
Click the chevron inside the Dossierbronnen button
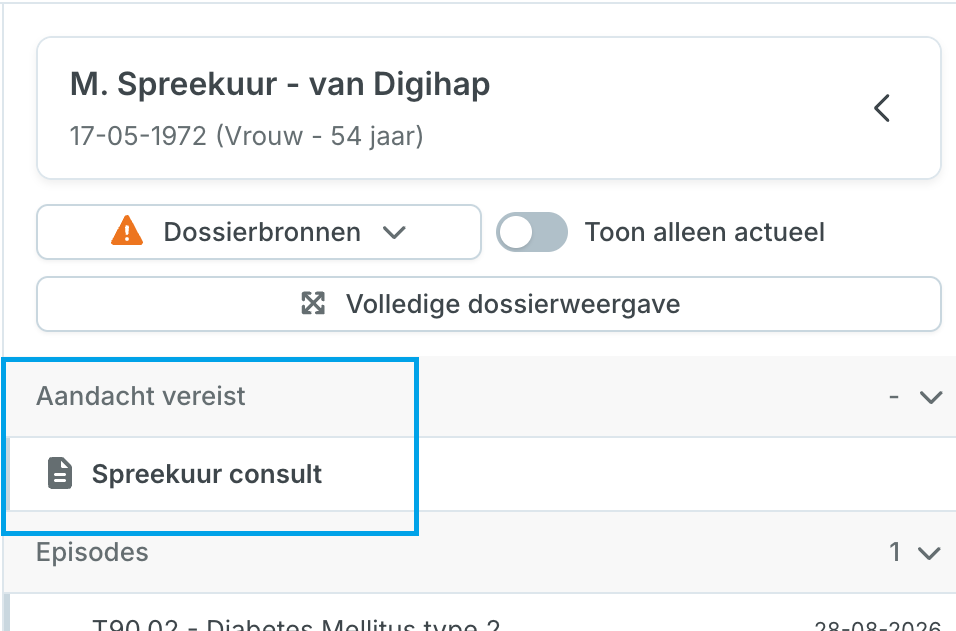pyautogui.click(x=394, y=232)
